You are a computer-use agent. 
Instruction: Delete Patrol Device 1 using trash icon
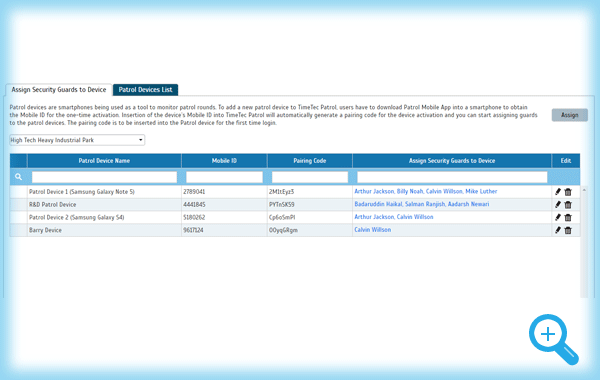coord(568,192)
